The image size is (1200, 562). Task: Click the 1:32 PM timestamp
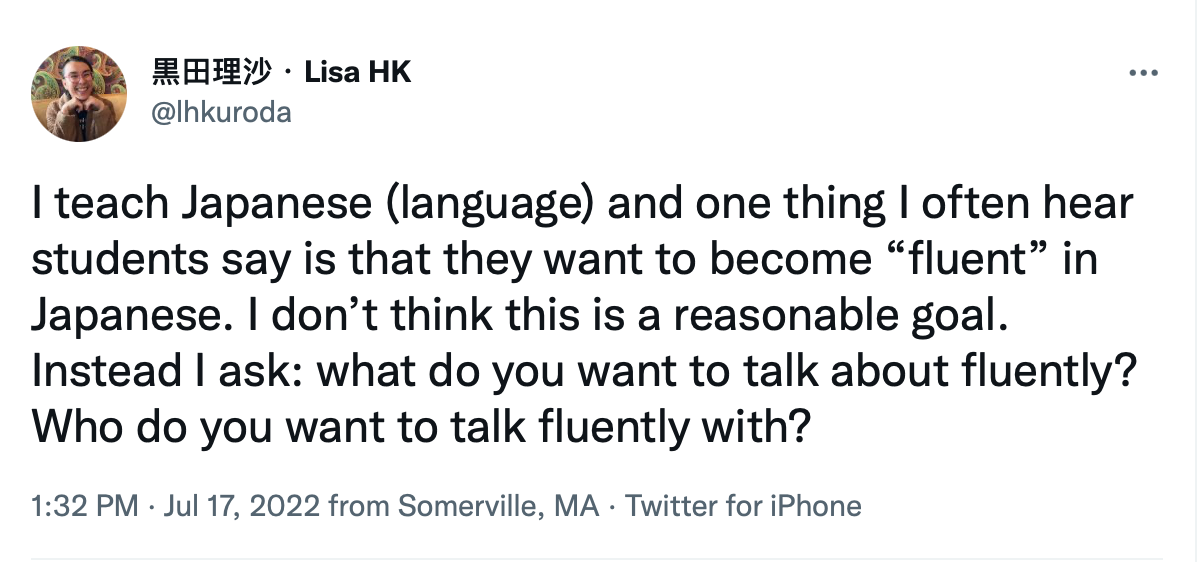pos(85,506)
